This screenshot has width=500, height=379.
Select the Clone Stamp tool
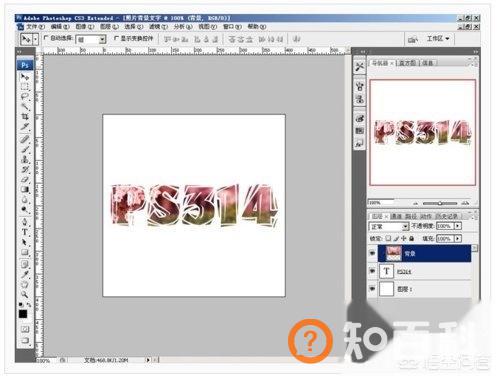pyautogui.click(x=25, y=159)
